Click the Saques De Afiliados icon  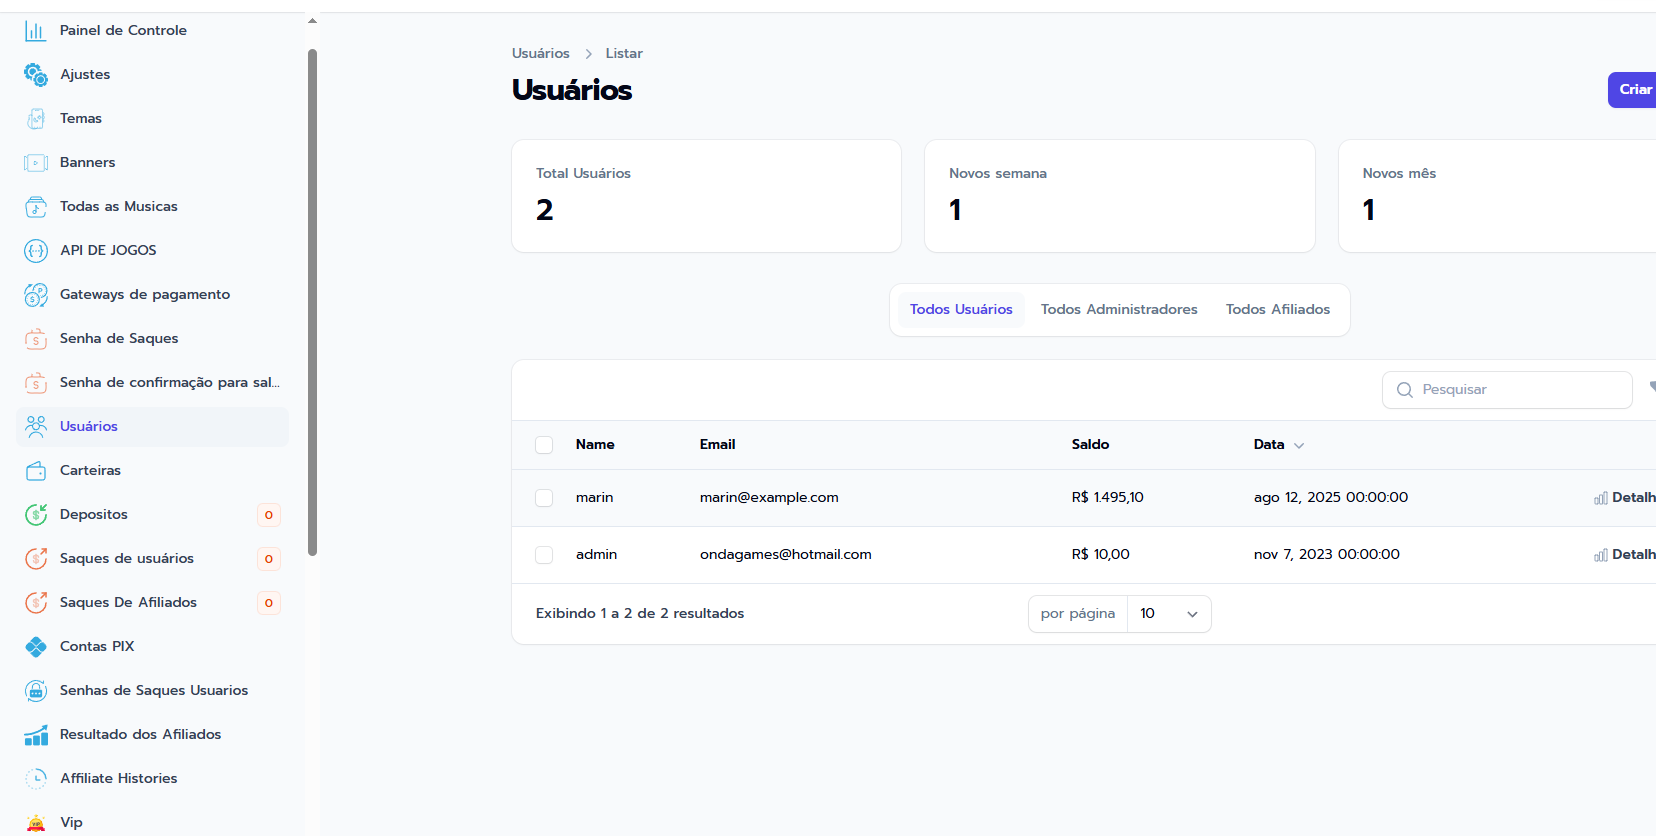pyautogui.click(x=36, y=603)
